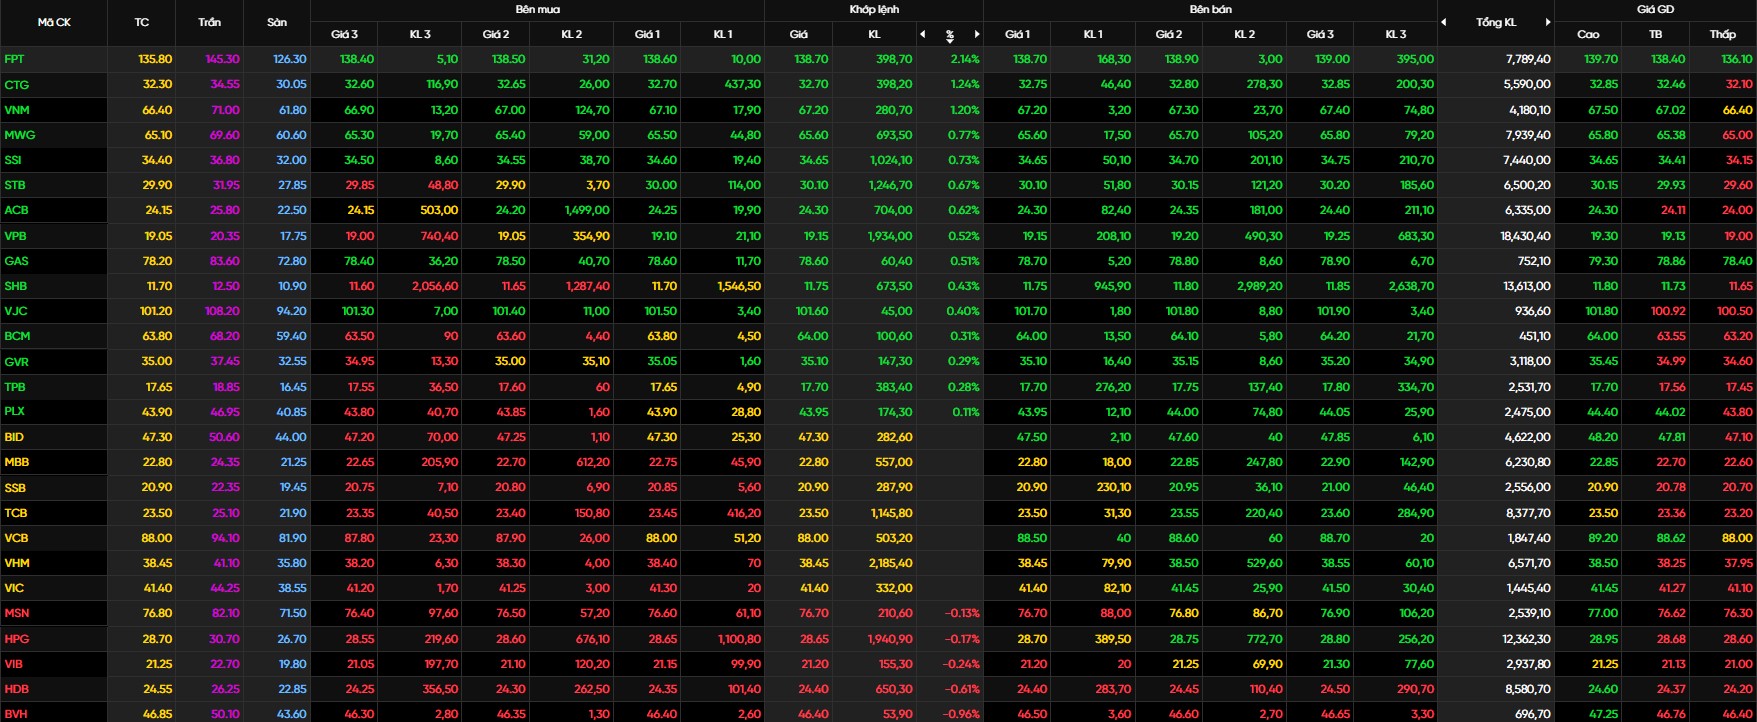Select the TCB ticker
Screen dimensions: 1757x722
(15, 513)
